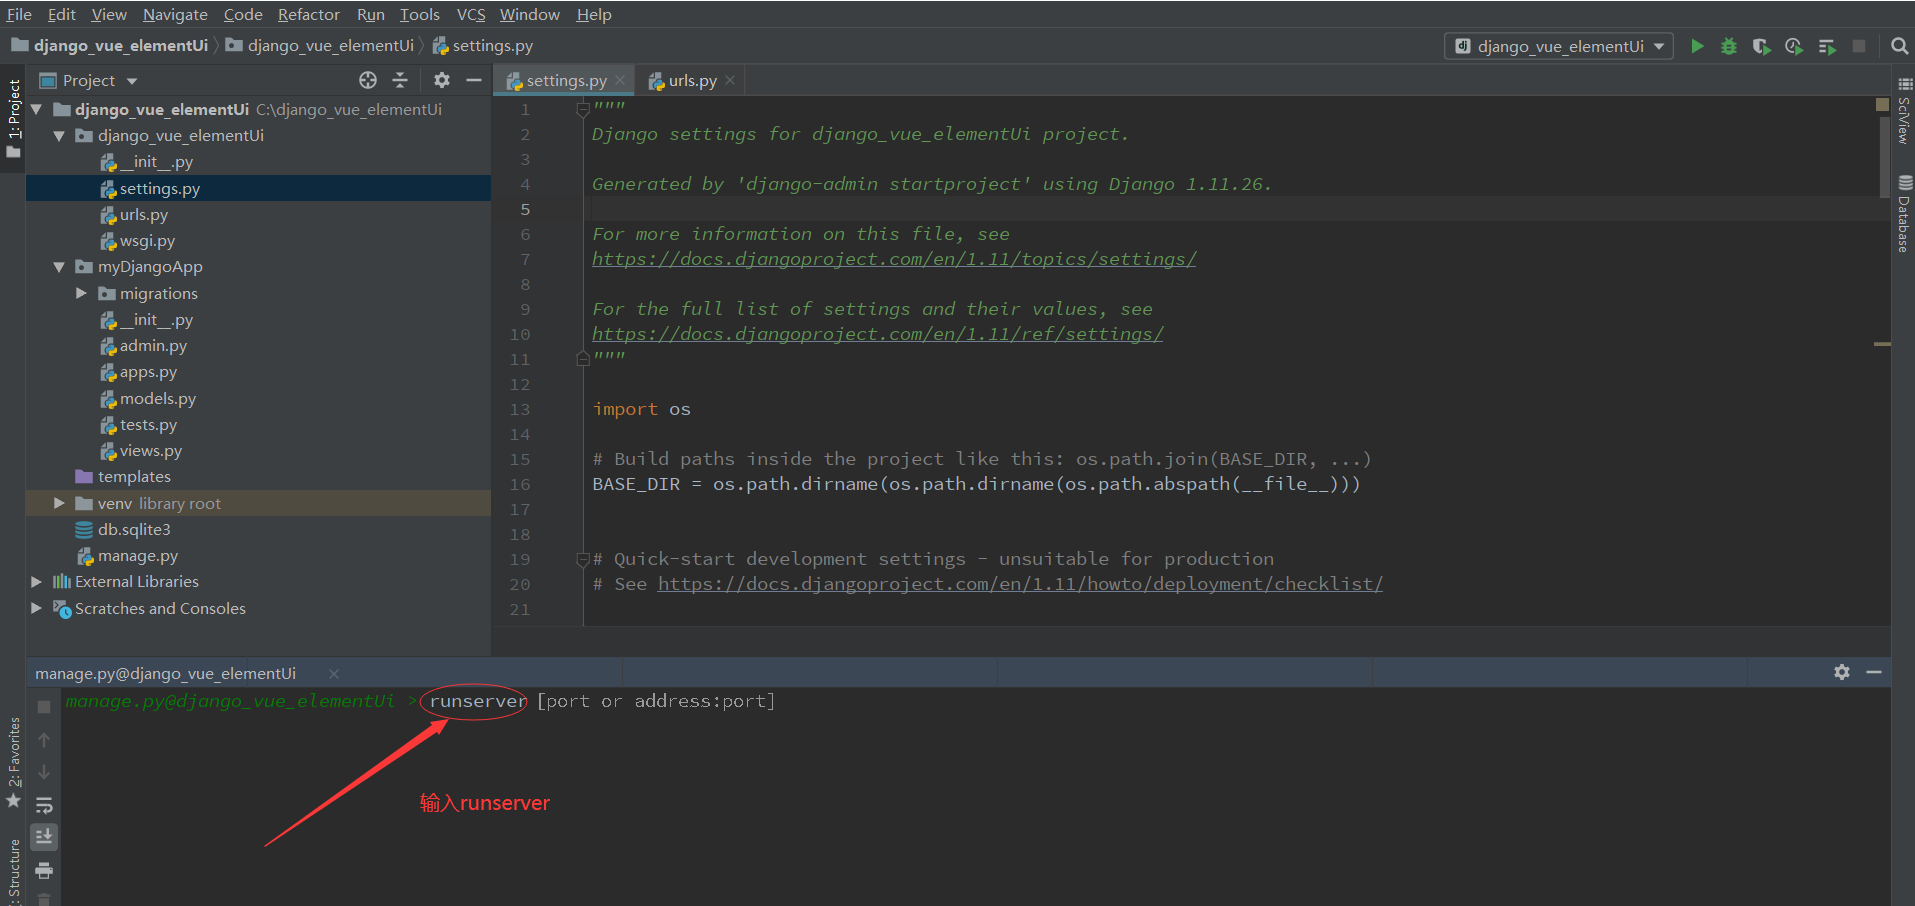Open the topics/settings documentation link
Image resolution: width=1915 pixels, height=906 pixels.
pos(894,259)
